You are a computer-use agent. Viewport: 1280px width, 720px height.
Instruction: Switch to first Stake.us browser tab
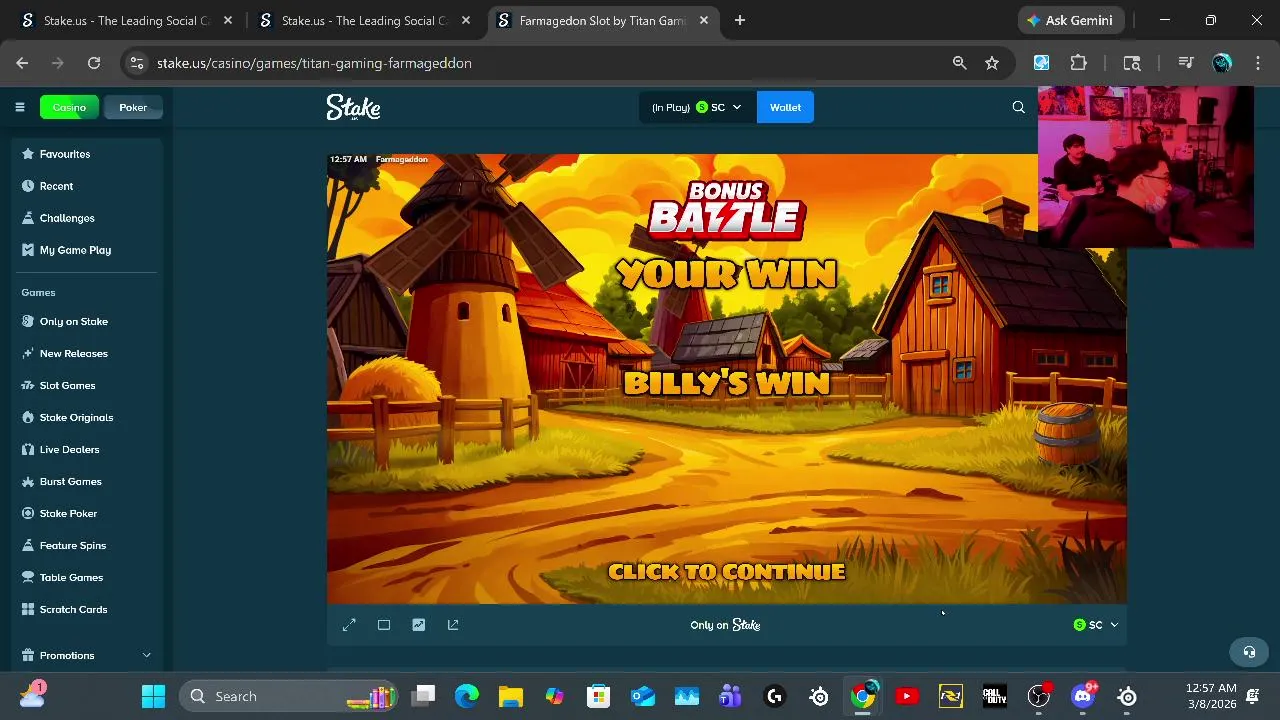tap(128, 20)
